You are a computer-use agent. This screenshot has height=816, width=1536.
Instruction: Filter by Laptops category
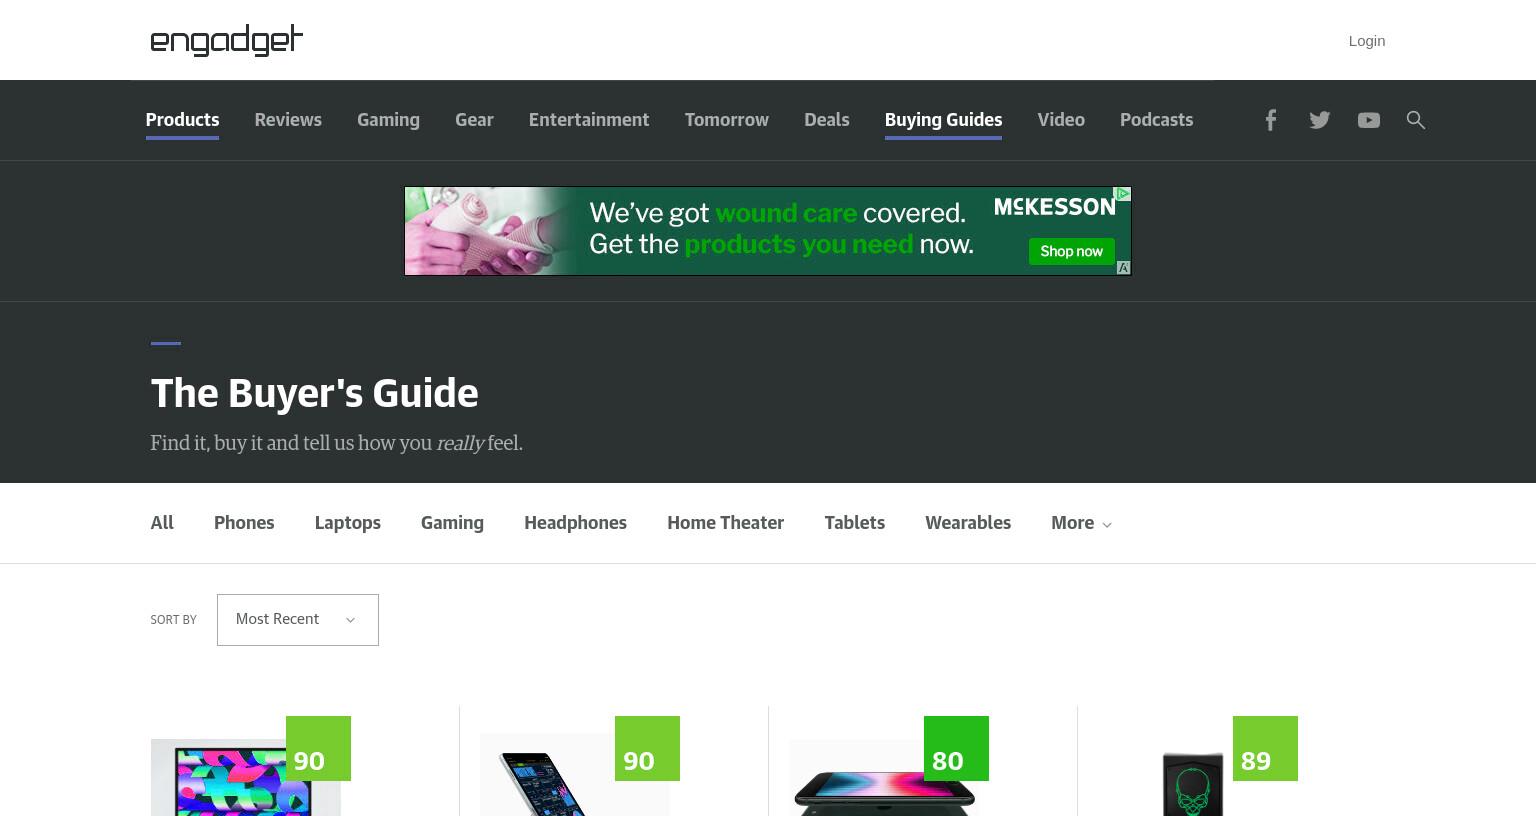click(x=347, y=523)
